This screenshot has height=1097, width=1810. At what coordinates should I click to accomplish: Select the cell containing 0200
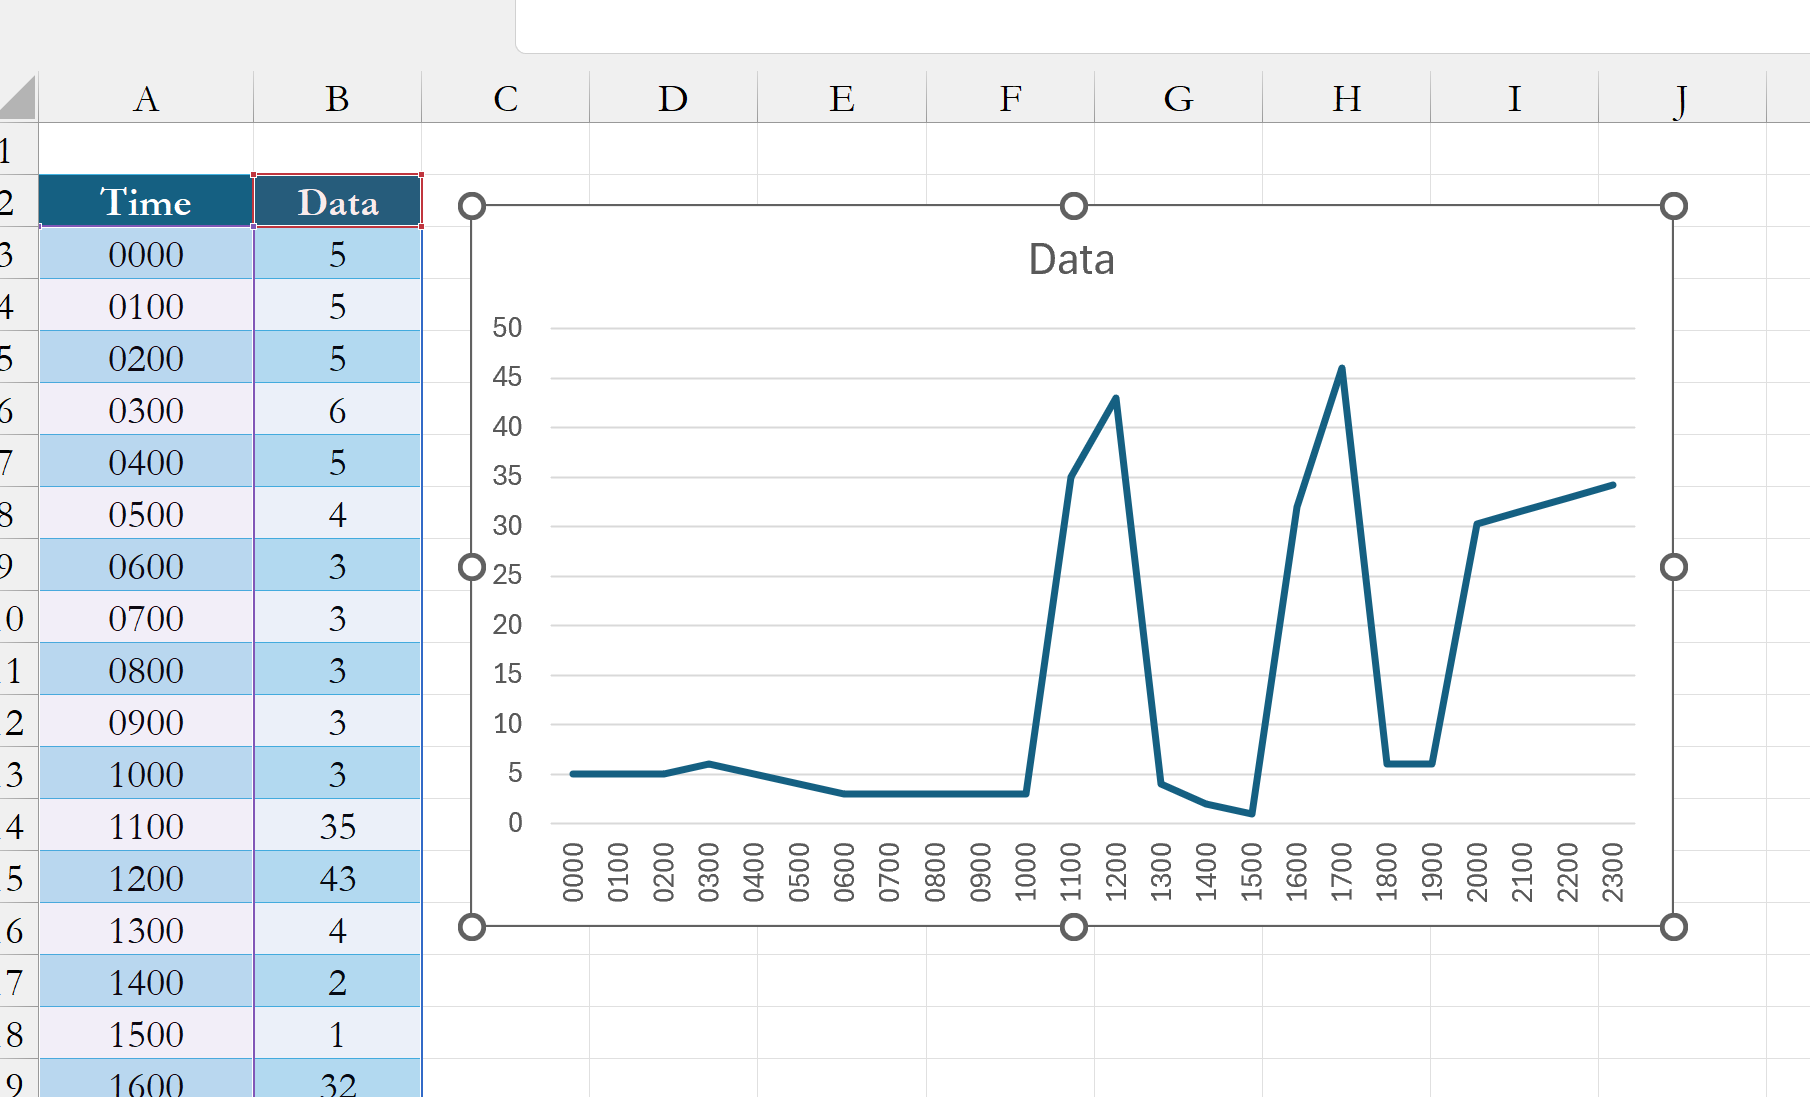click(146, 358)
